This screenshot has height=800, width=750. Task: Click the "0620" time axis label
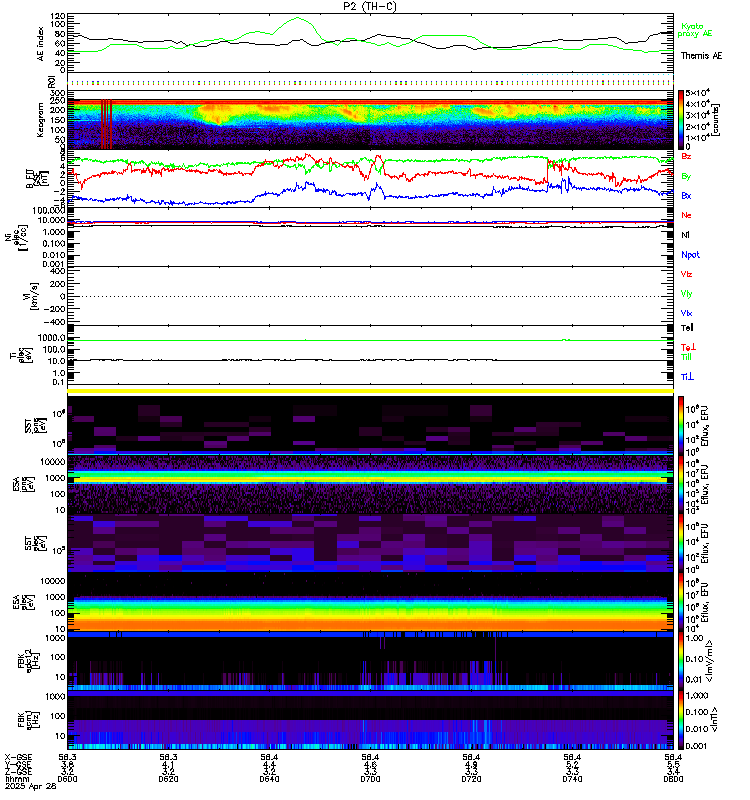click(168, 779)
